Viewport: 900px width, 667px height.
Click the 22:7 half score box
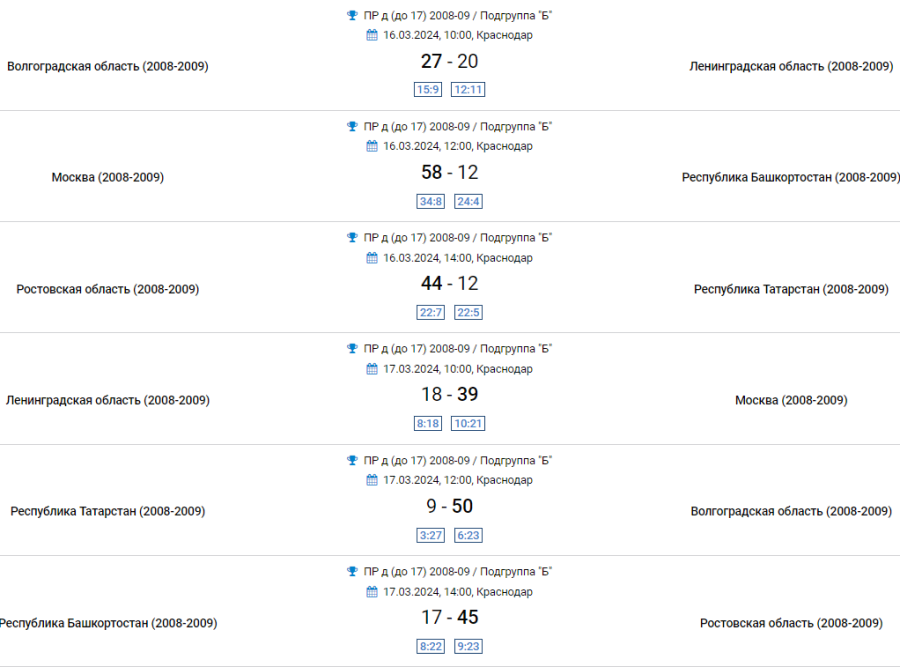pos(431,312)
